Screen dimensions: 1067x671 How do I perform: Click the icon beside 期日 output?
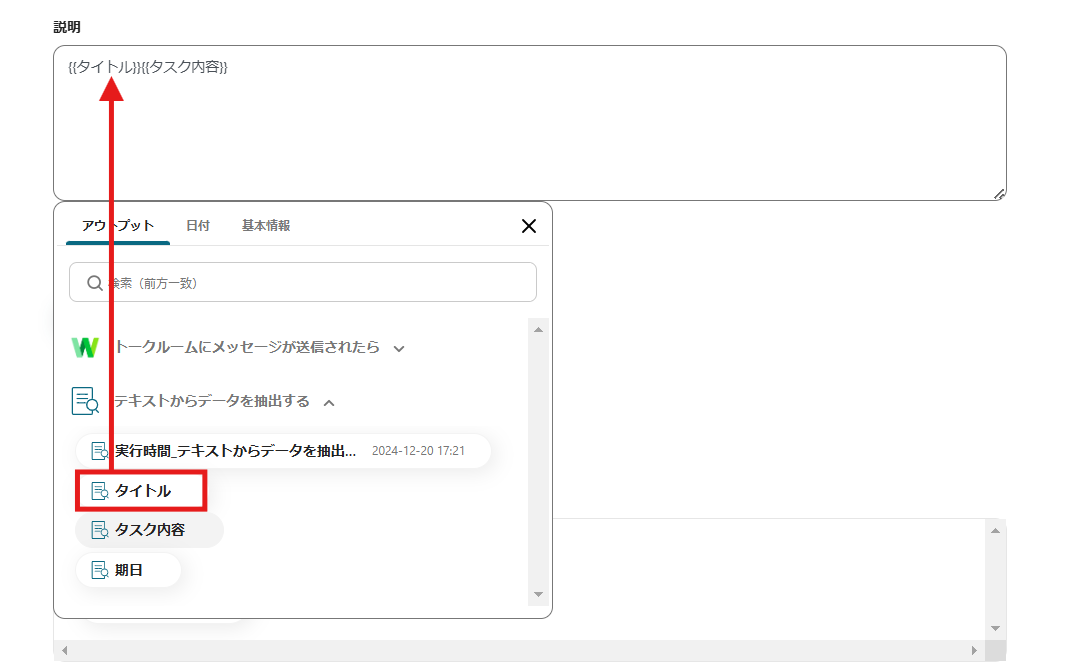[x=102, y=570]
